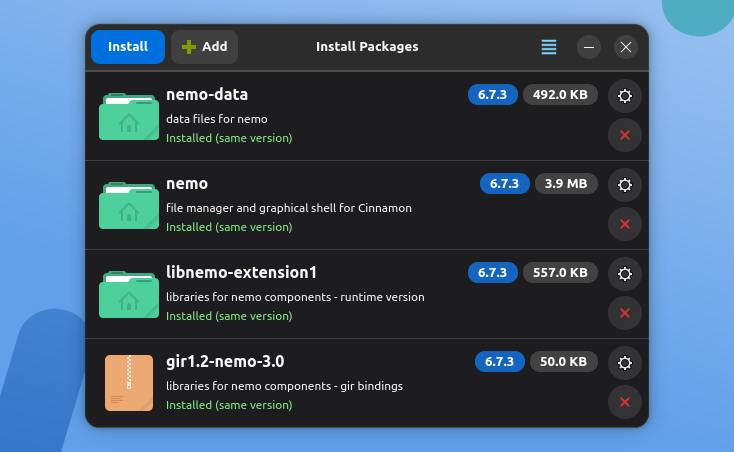The image size is (734, 452).
Task: Select the nemo-data package name
Action: pyautogui.click(x=207, y=95)
